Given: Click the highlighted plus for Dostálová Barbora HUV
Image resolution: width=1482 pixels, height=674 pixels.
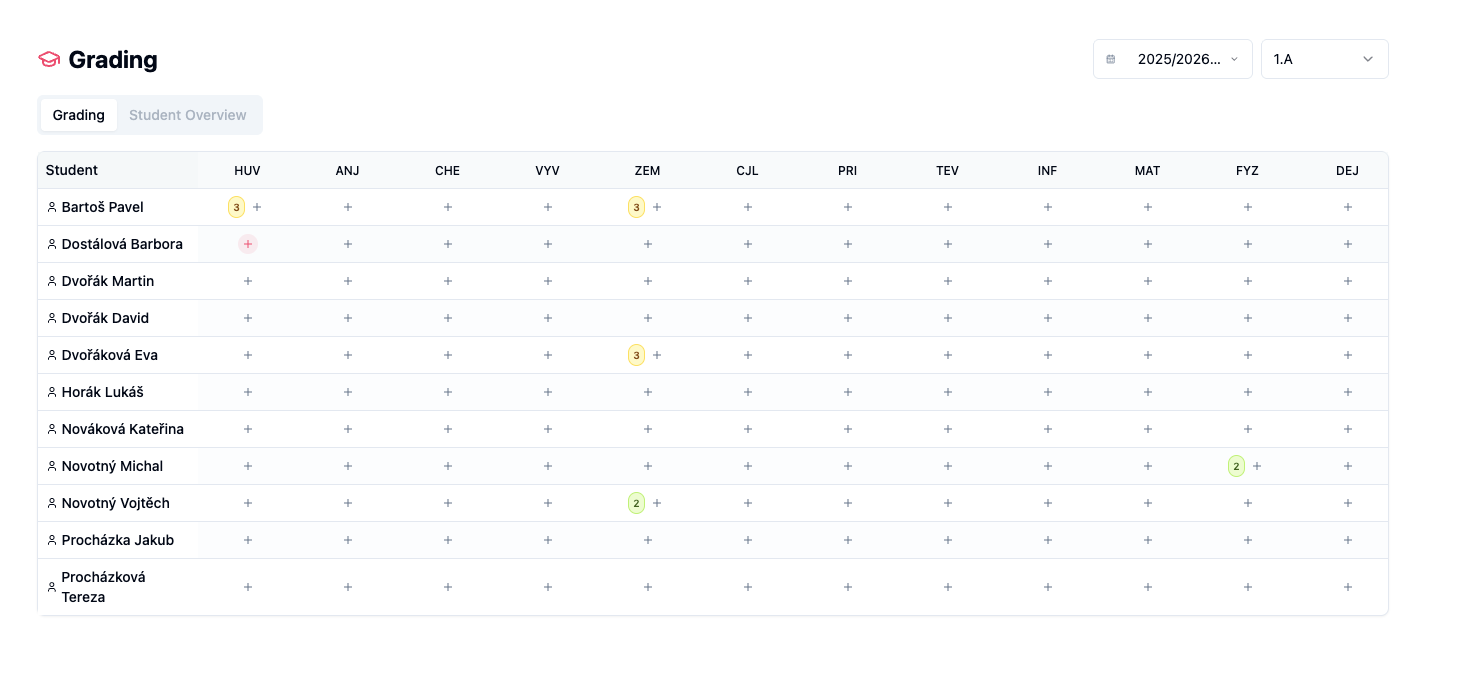Looking at the screenshot, I should pyautogui.click(x=248, y=244).
